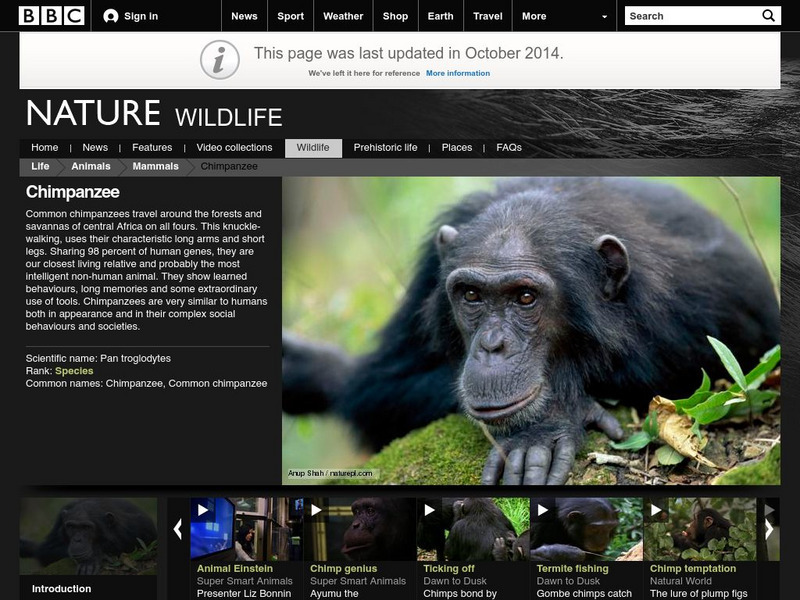Open the Chimp genius video title
Screen dimensions: 800x600
coord(343,568)
